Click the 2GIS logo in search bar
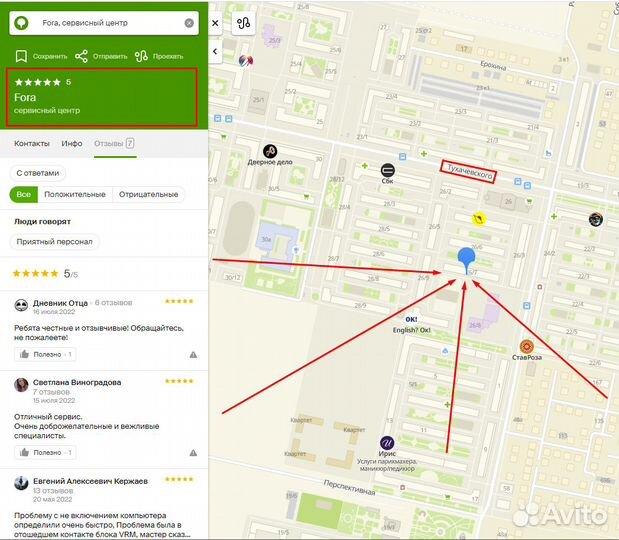 click(21, 22)
